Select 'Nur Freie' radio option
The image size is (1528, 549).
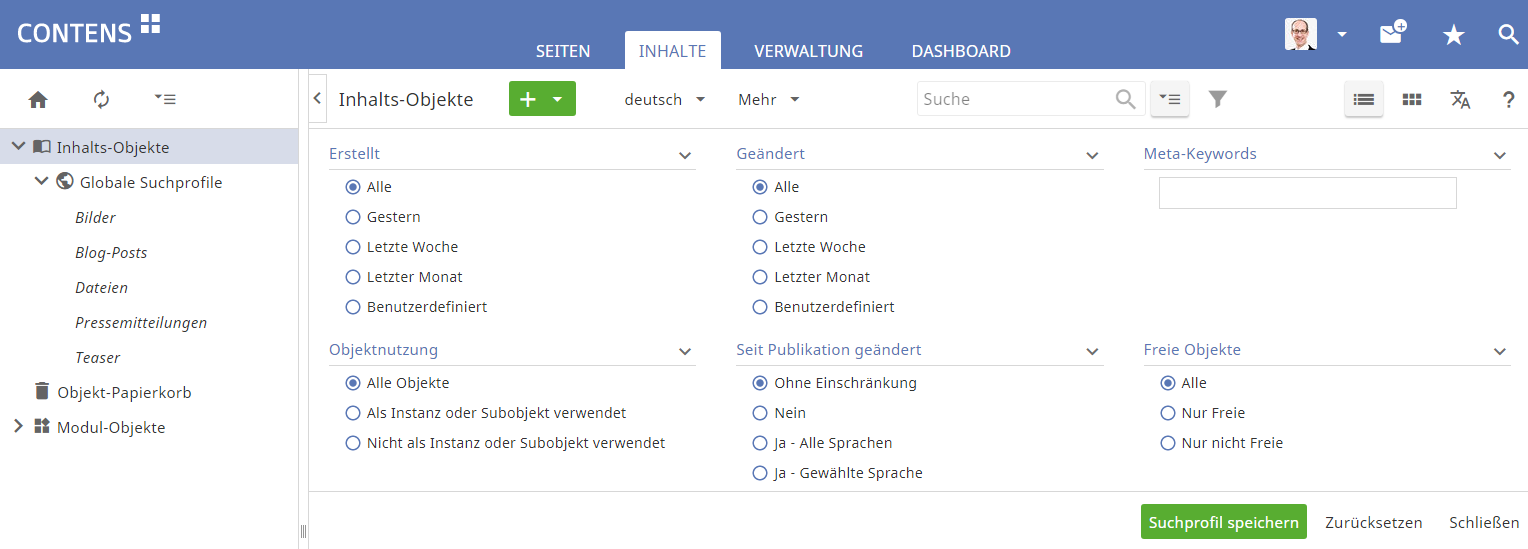pyautogui.click(x=1168, y=413)
